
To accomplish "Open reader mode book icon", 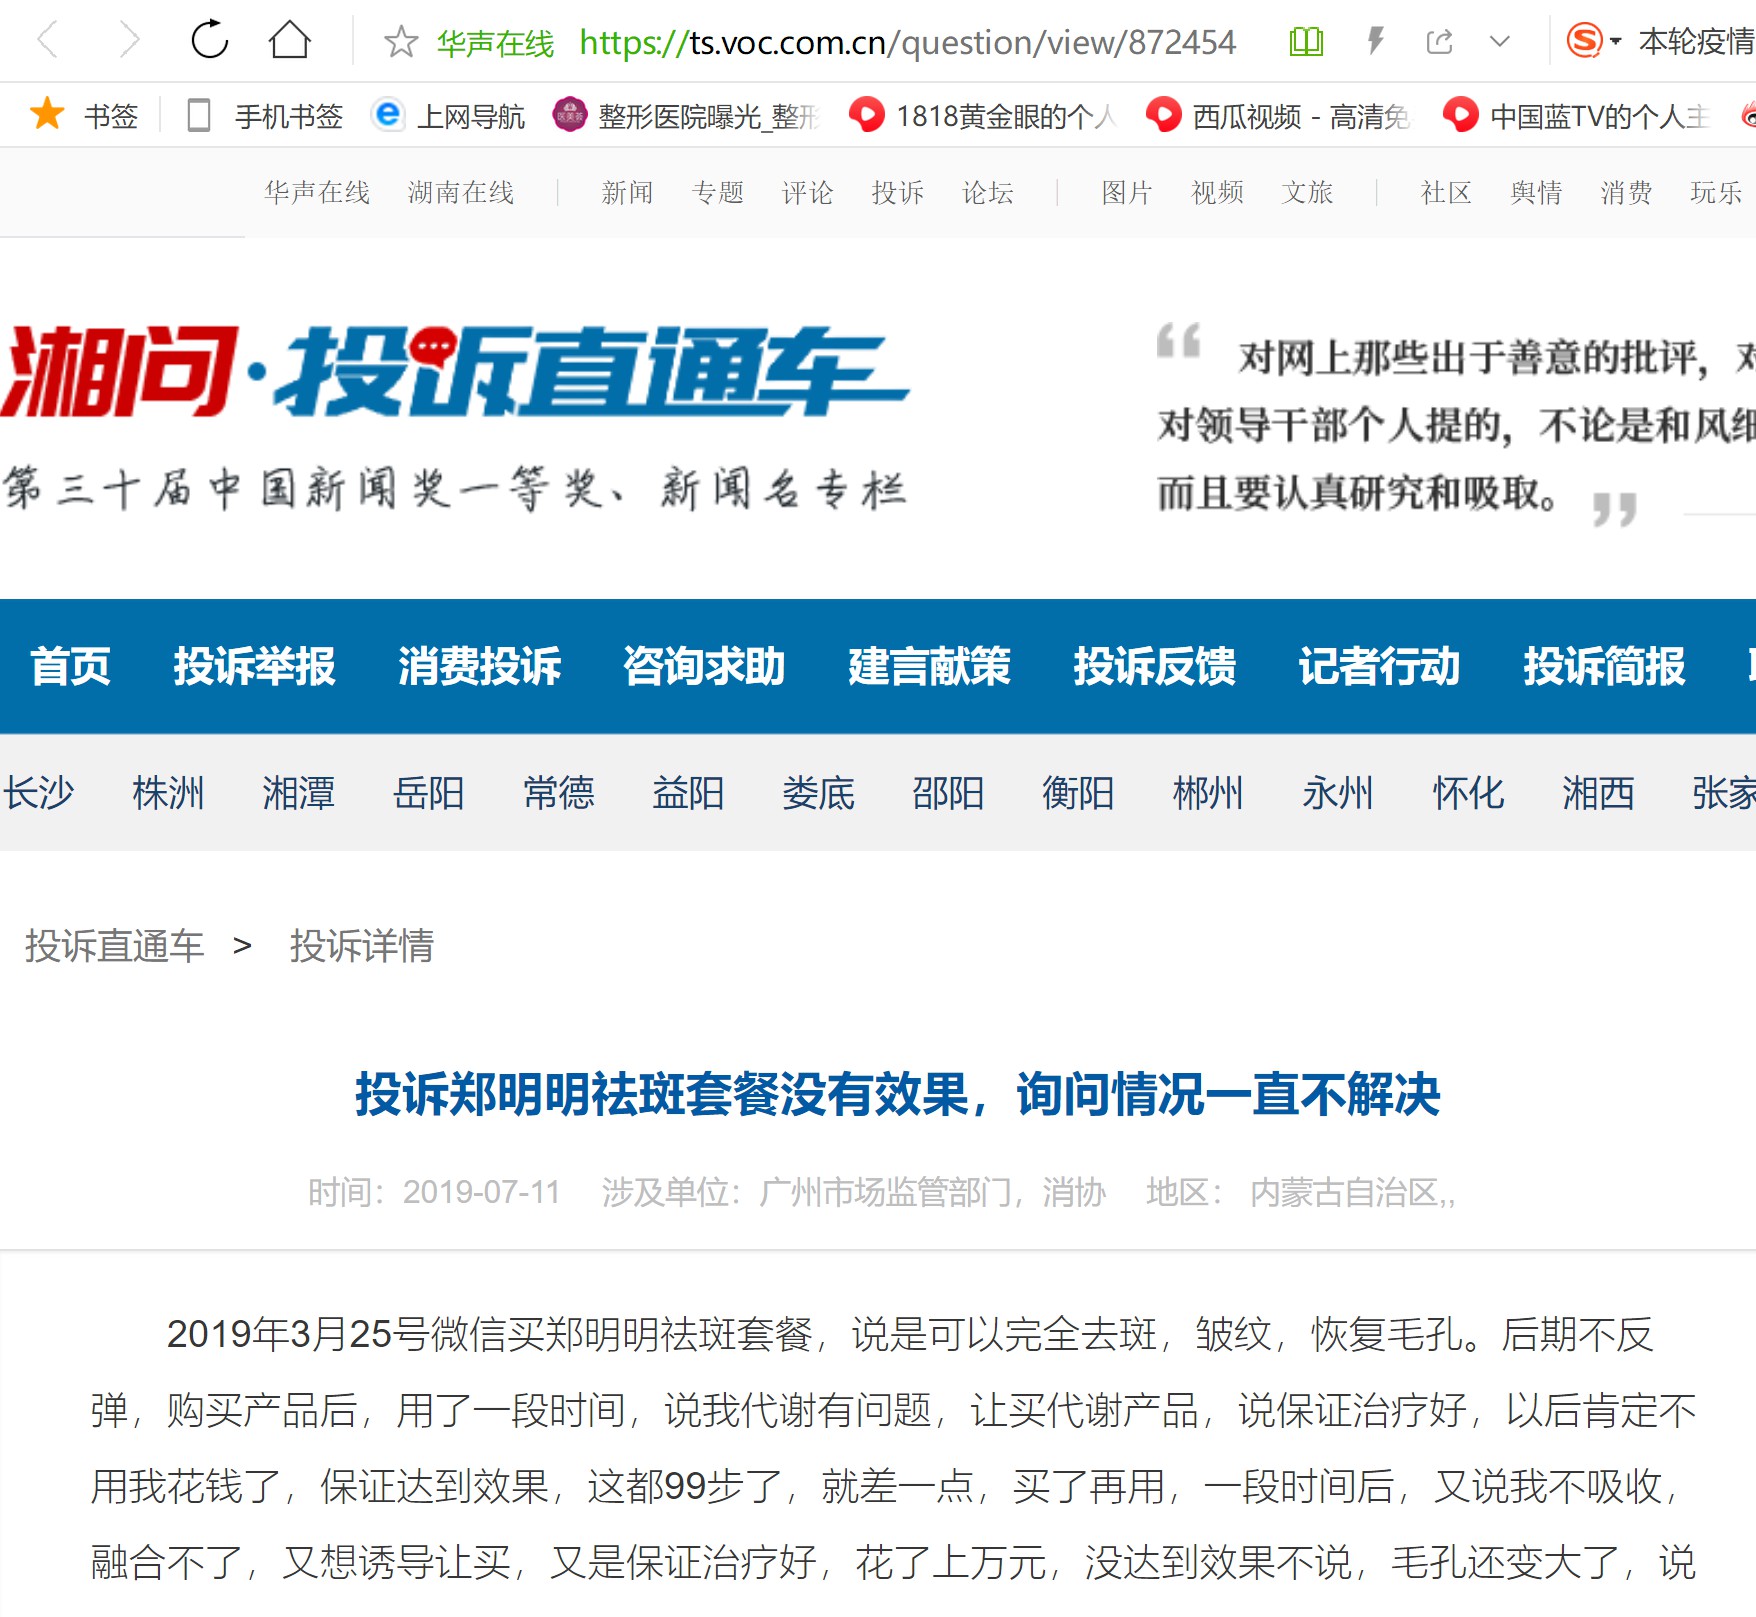I will point(1306,42).
